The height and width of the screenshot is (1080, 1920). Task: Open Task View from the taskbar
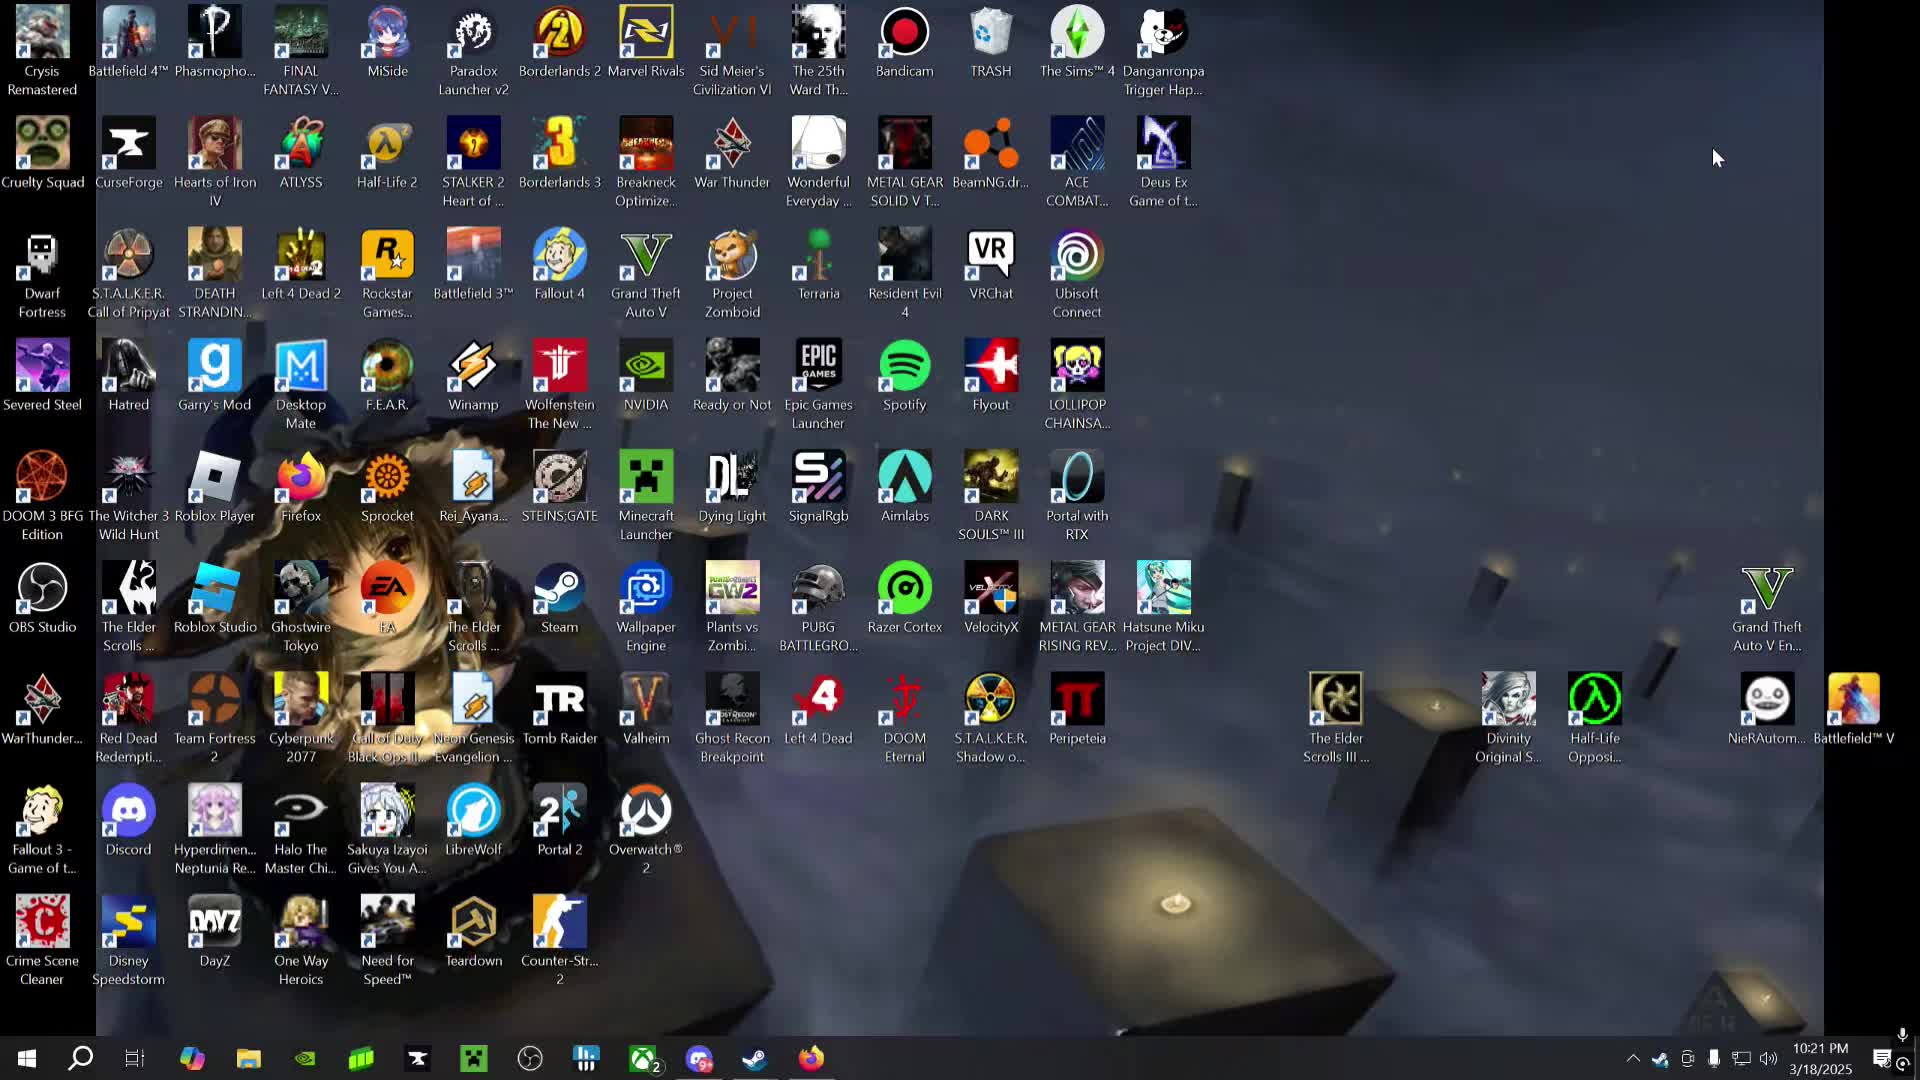(x=134, y=1058)
